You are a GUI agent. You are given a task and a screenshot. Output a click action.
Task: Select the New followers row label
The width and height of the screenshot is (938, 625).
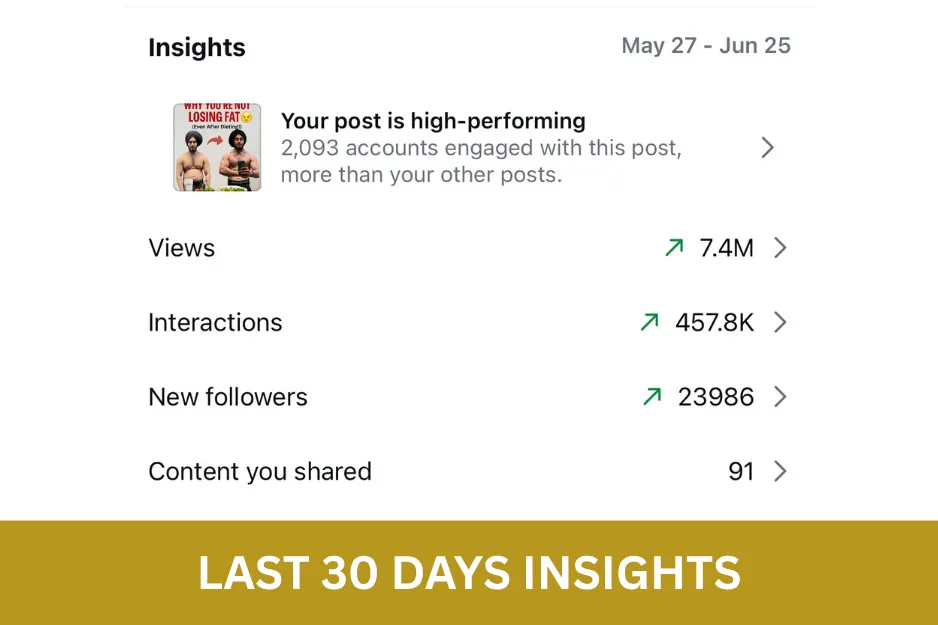click(x=228, y=397)
